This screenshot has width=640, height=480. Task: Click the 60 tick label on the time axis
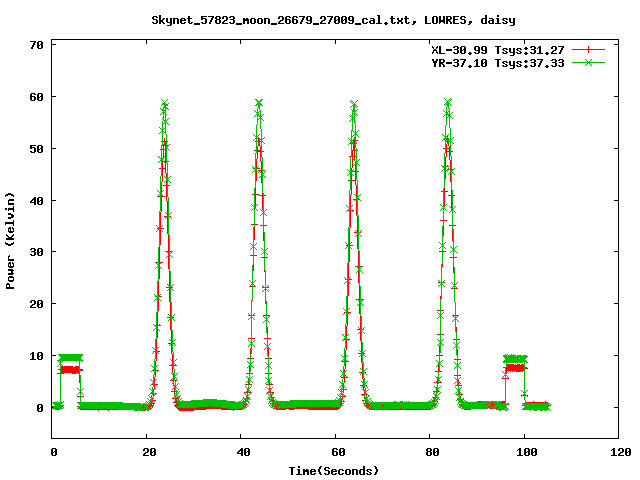click(338, 452)
